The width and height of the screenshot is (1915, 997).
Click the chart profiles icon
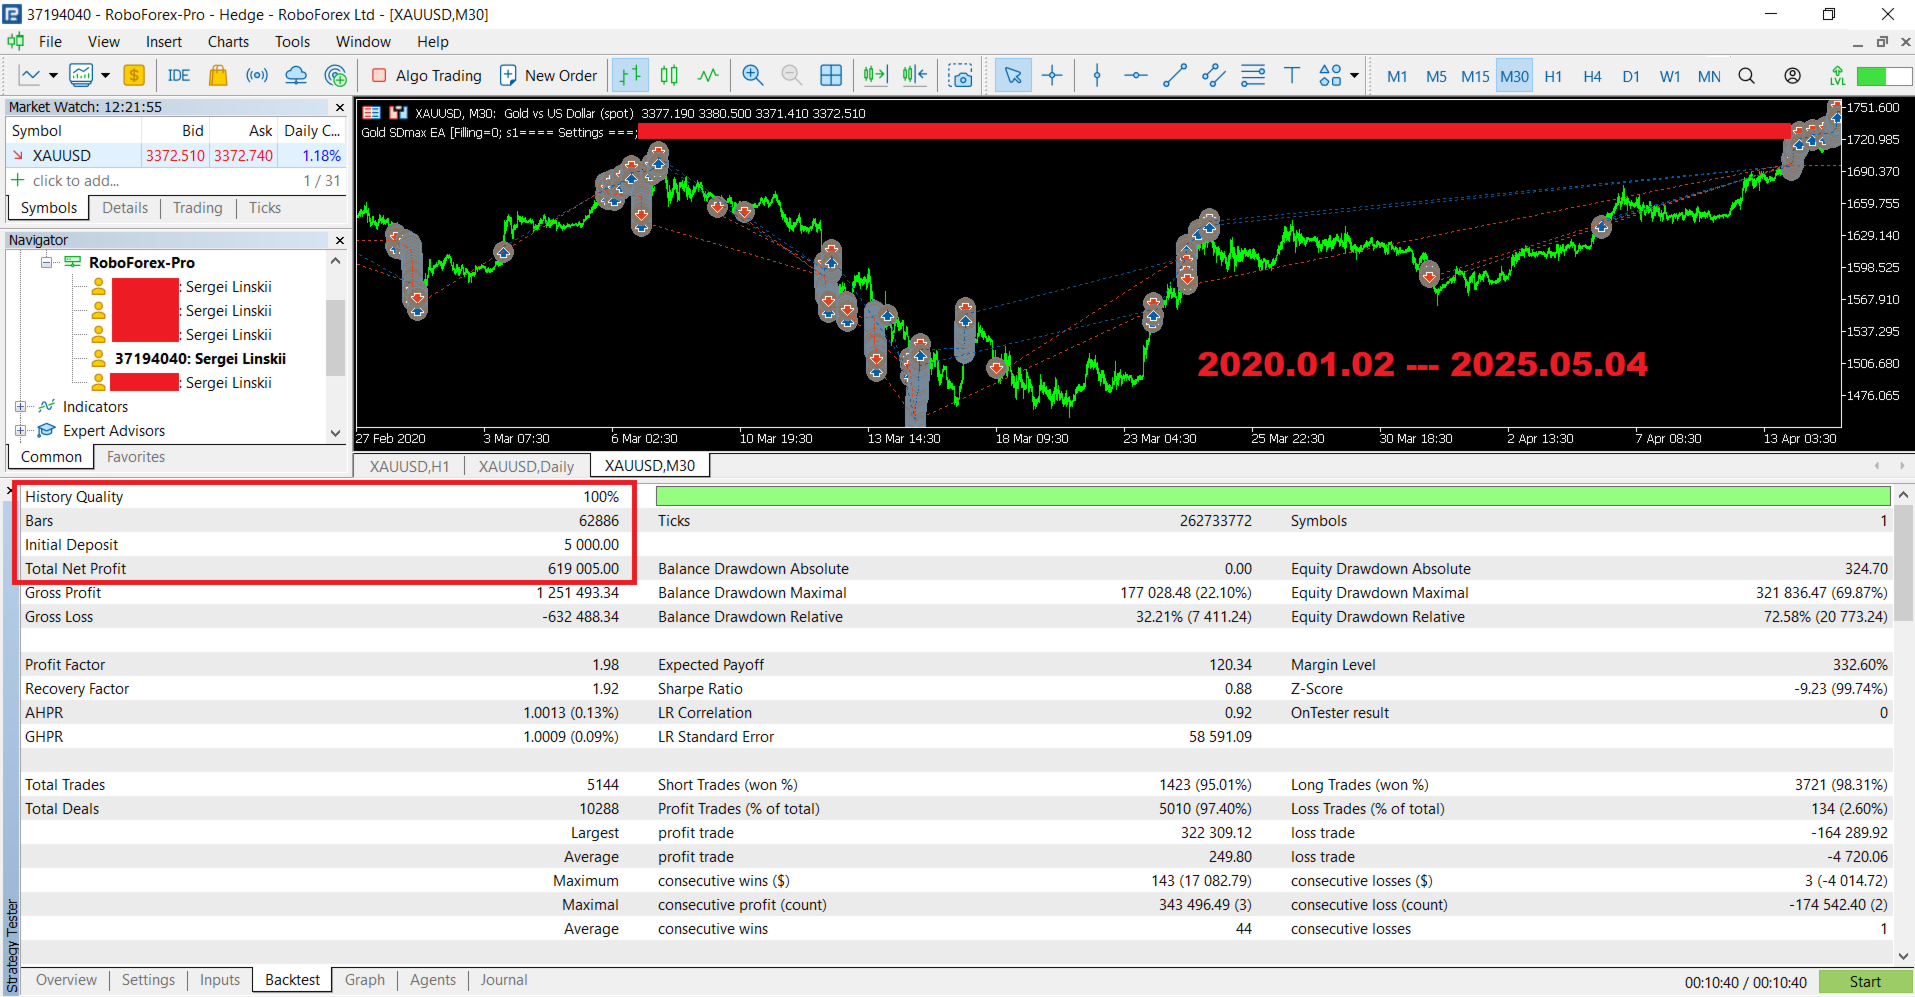coord(81,75)
